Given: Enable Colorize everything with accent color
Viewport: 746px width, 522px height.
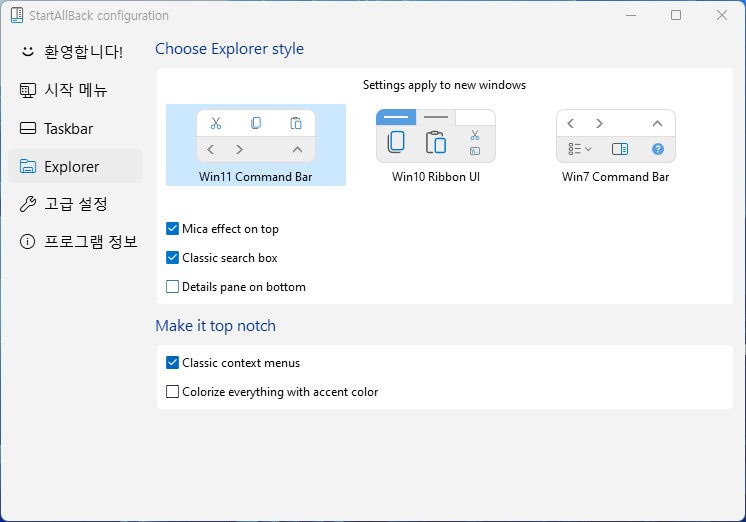Looking at the screenshot, I should point(172,392).
